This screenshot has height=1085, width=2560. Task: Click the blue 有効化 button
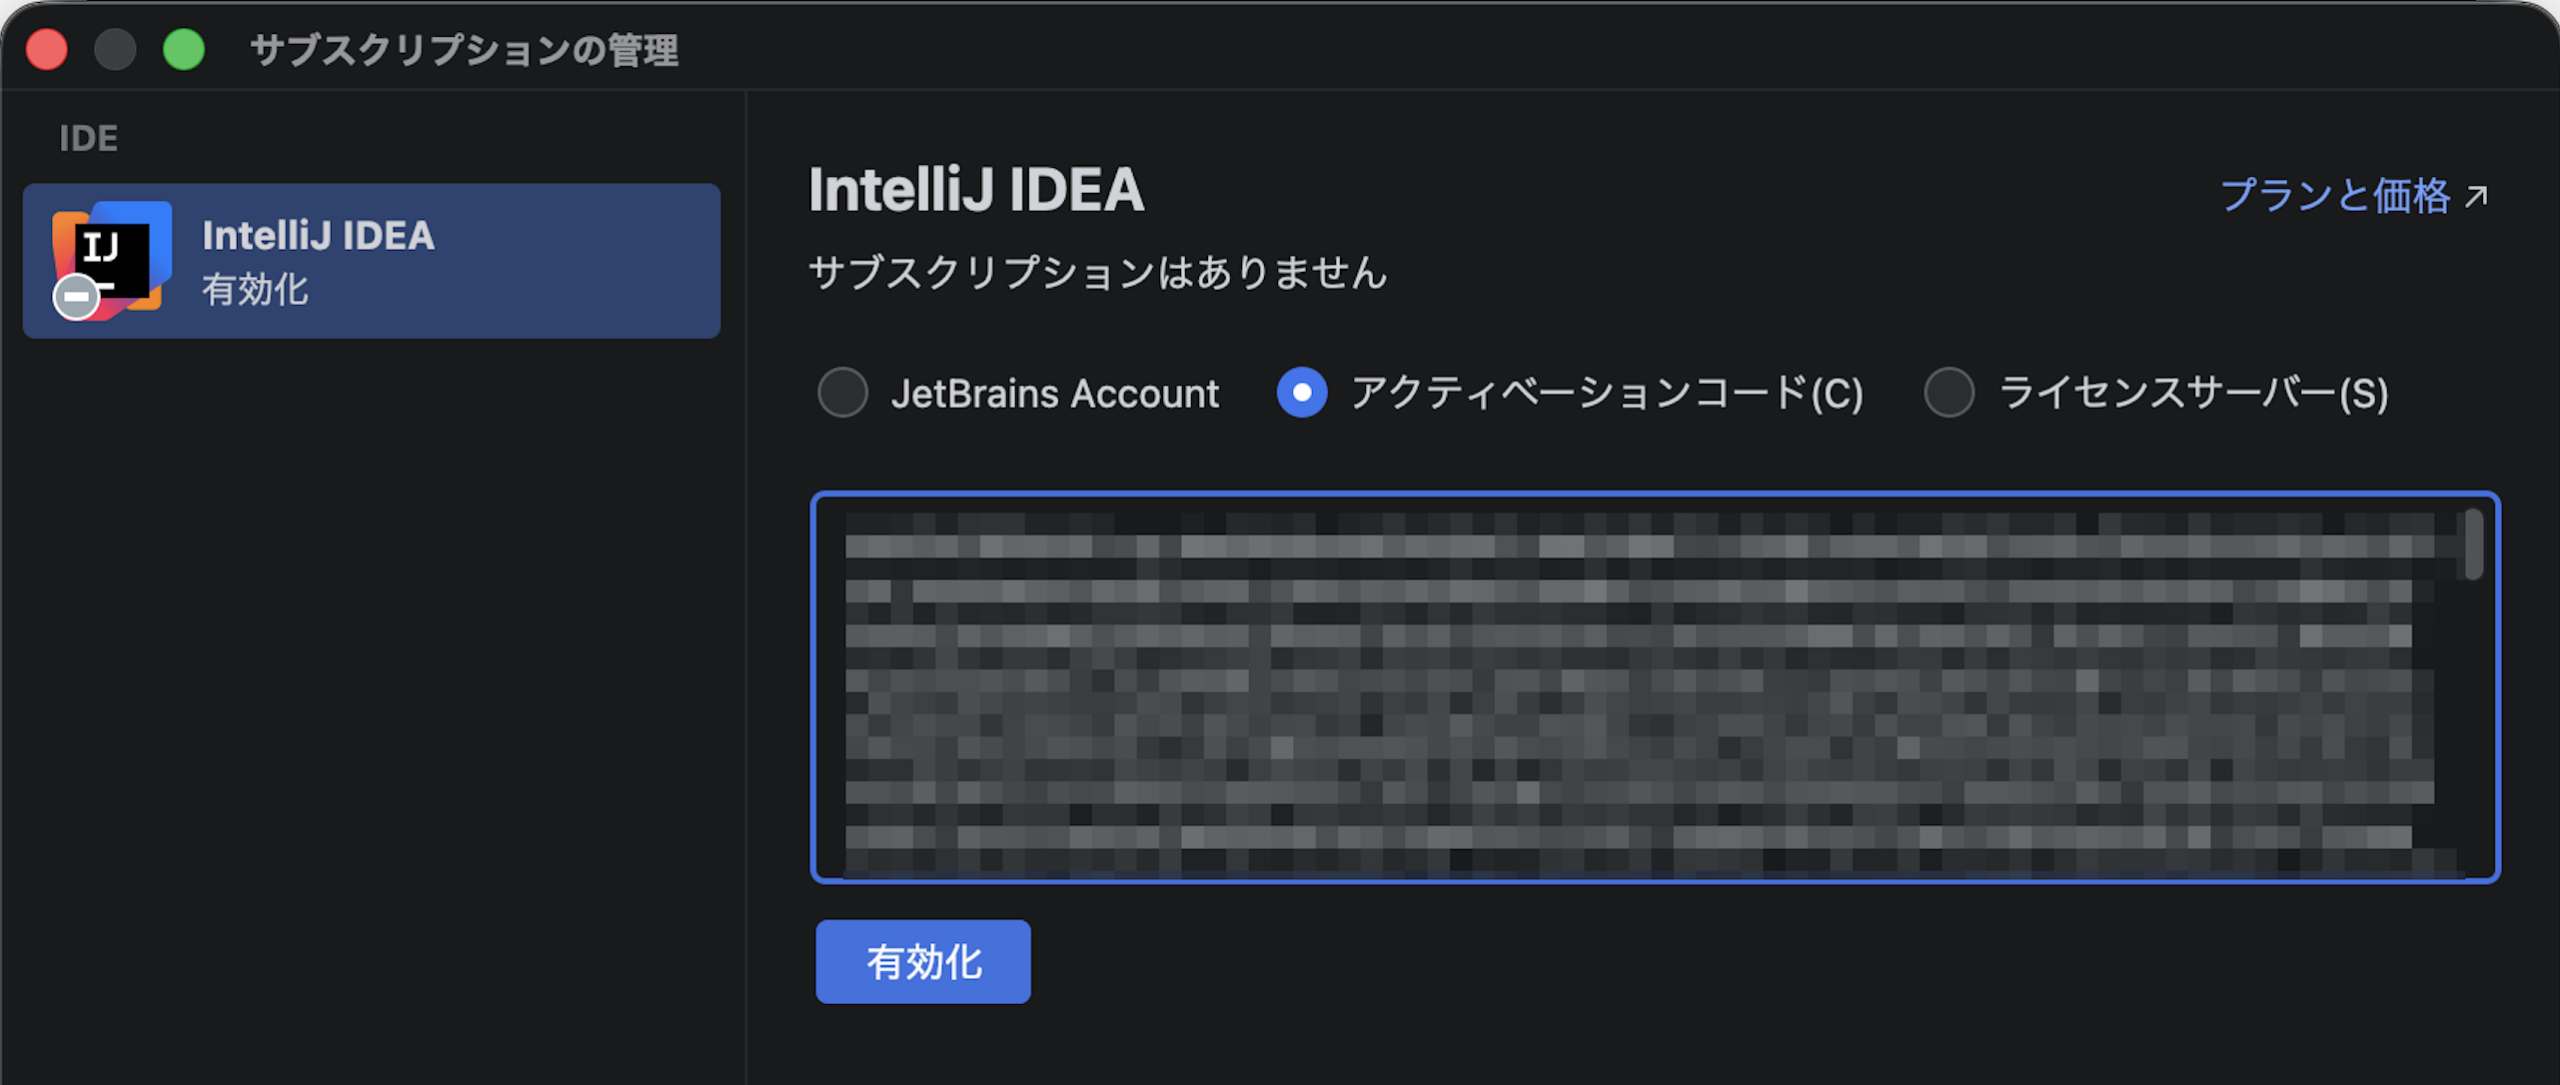point(923,962)
